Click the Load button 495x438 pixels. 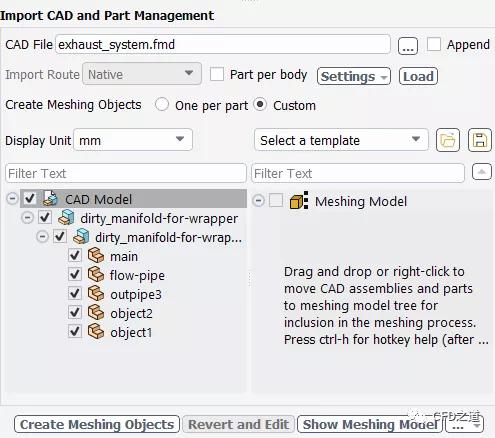click(418, 76)
